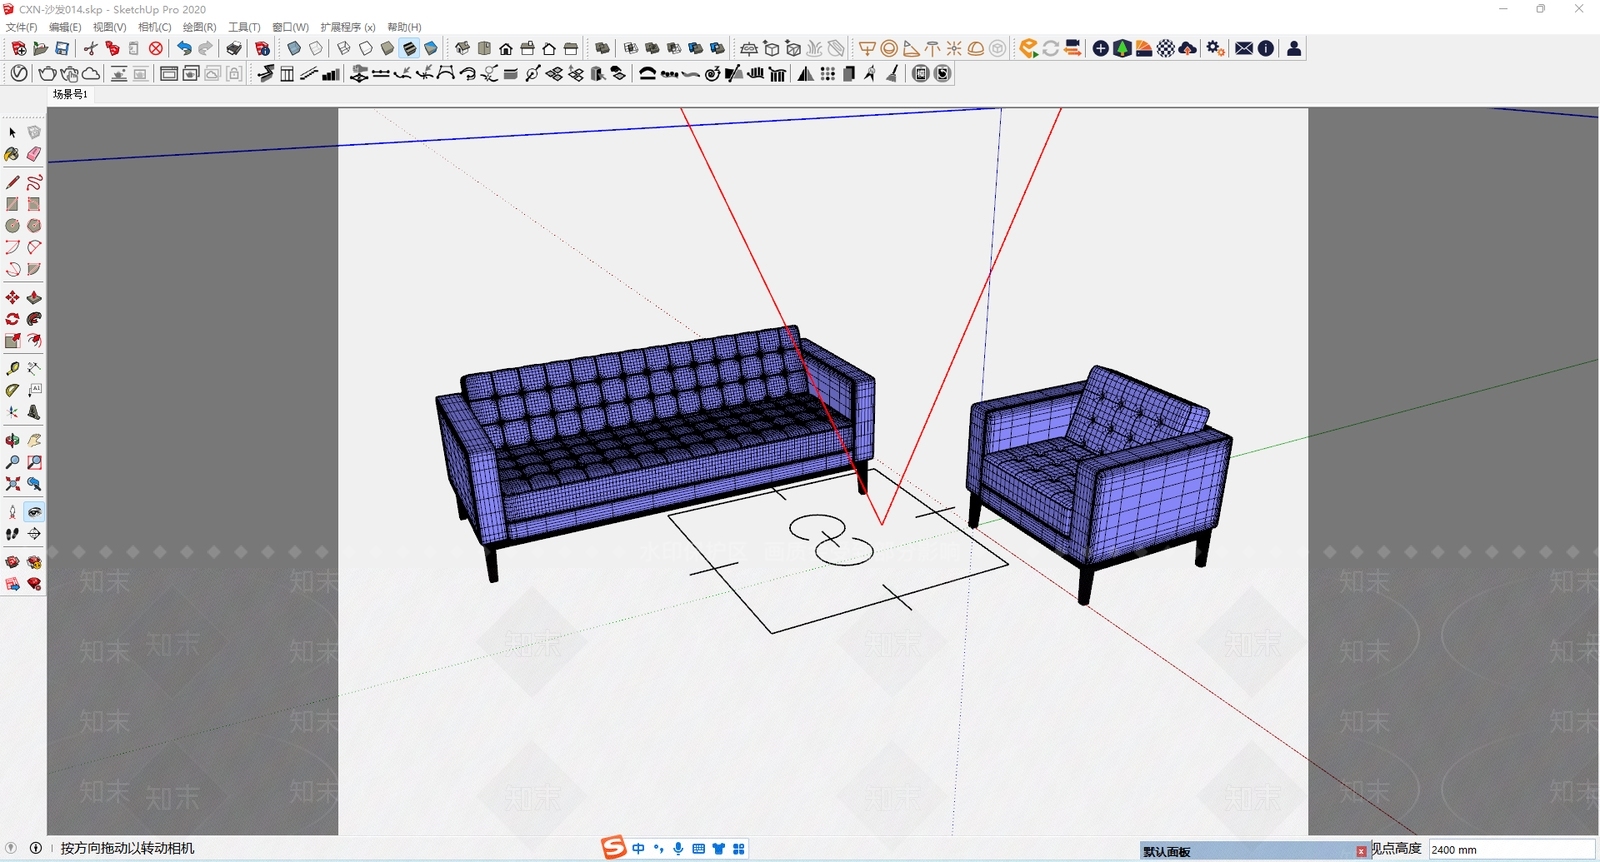Screen dimensions: 1600x862
Task: Click the Print icon
Action: click(234, 48)
